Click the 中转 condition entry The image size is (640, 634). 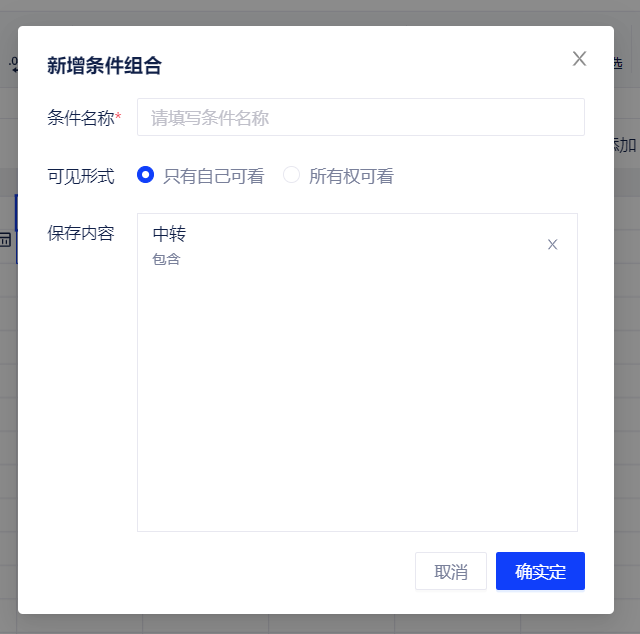pos(169,234)
